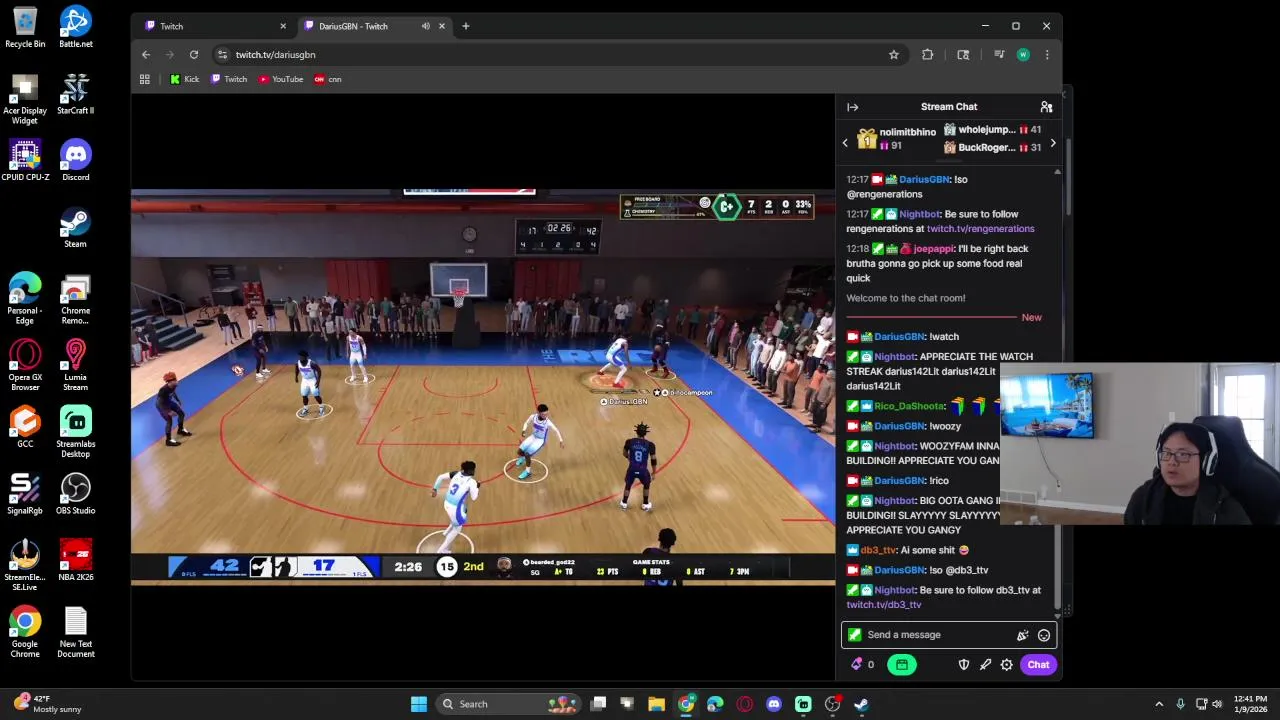1280x720 pixels.
Task: Show hidden system tray icons
Action: click(1159, 704)
